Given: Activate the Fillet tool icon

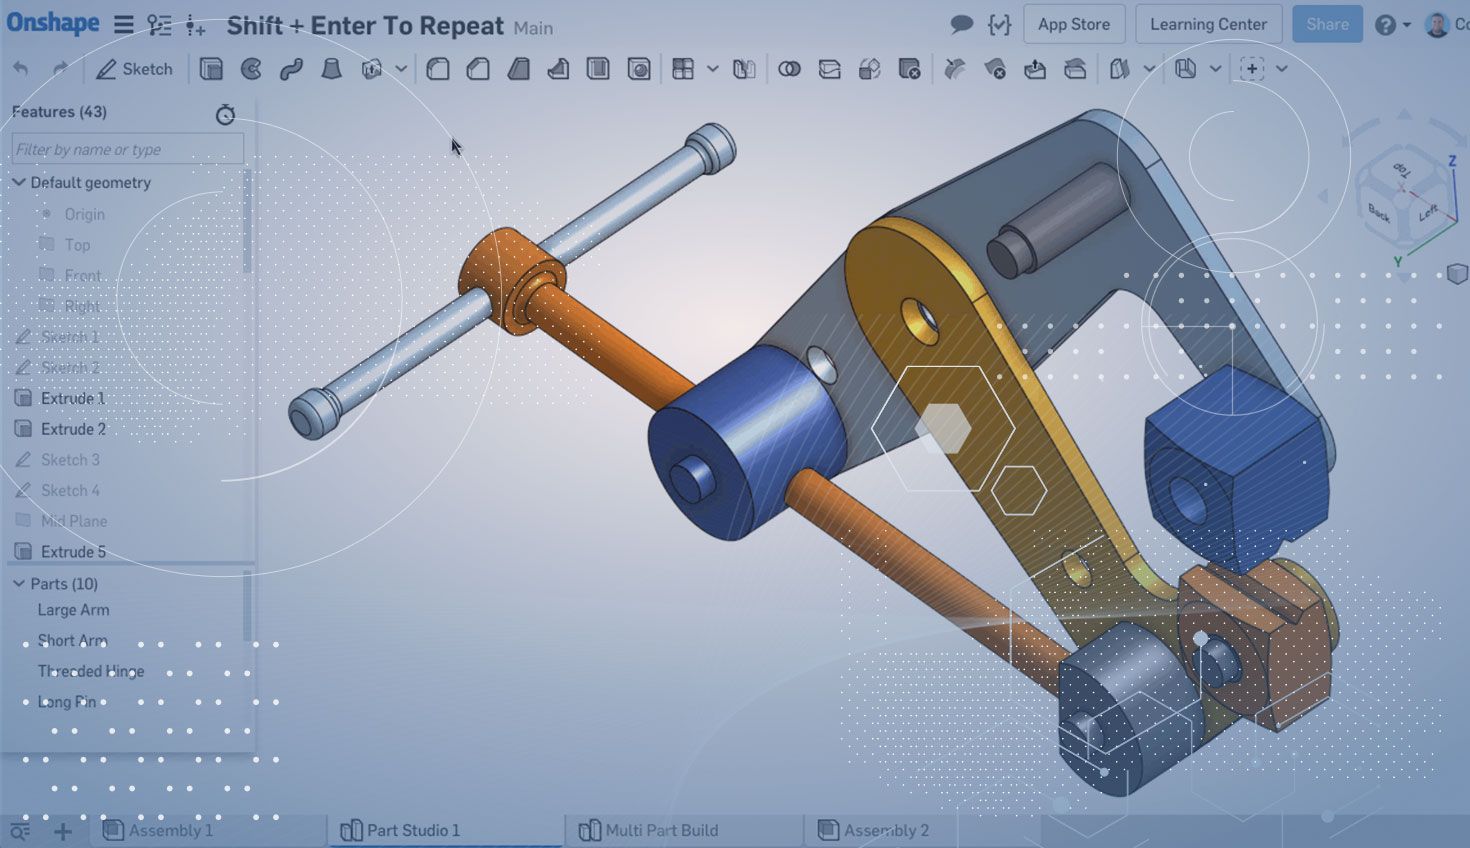Looking at the screenshot, I should [438, 69].
